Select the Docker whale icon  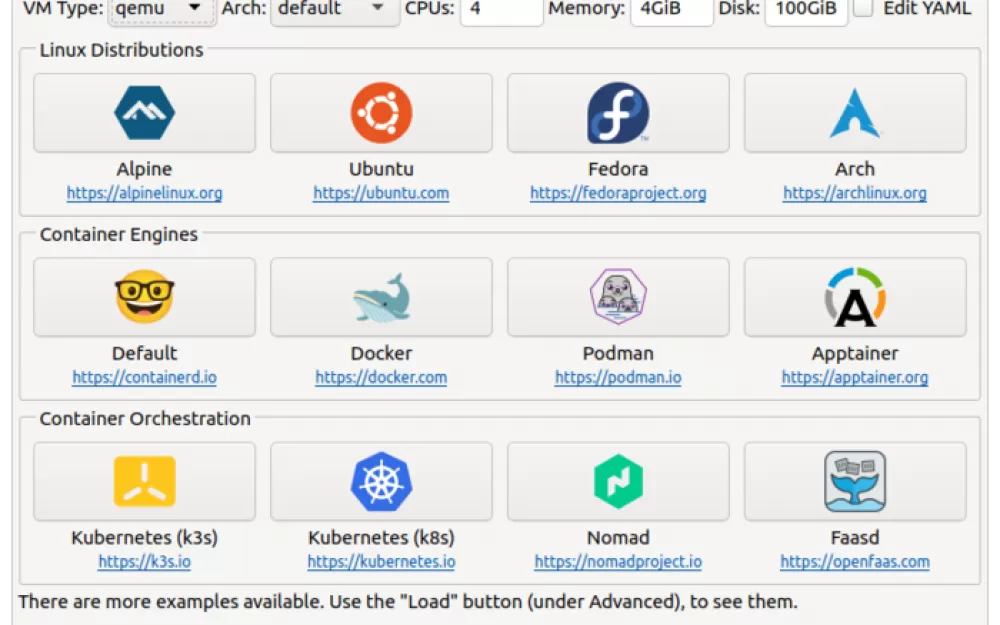pyautogui.click(x=381, y=297)
